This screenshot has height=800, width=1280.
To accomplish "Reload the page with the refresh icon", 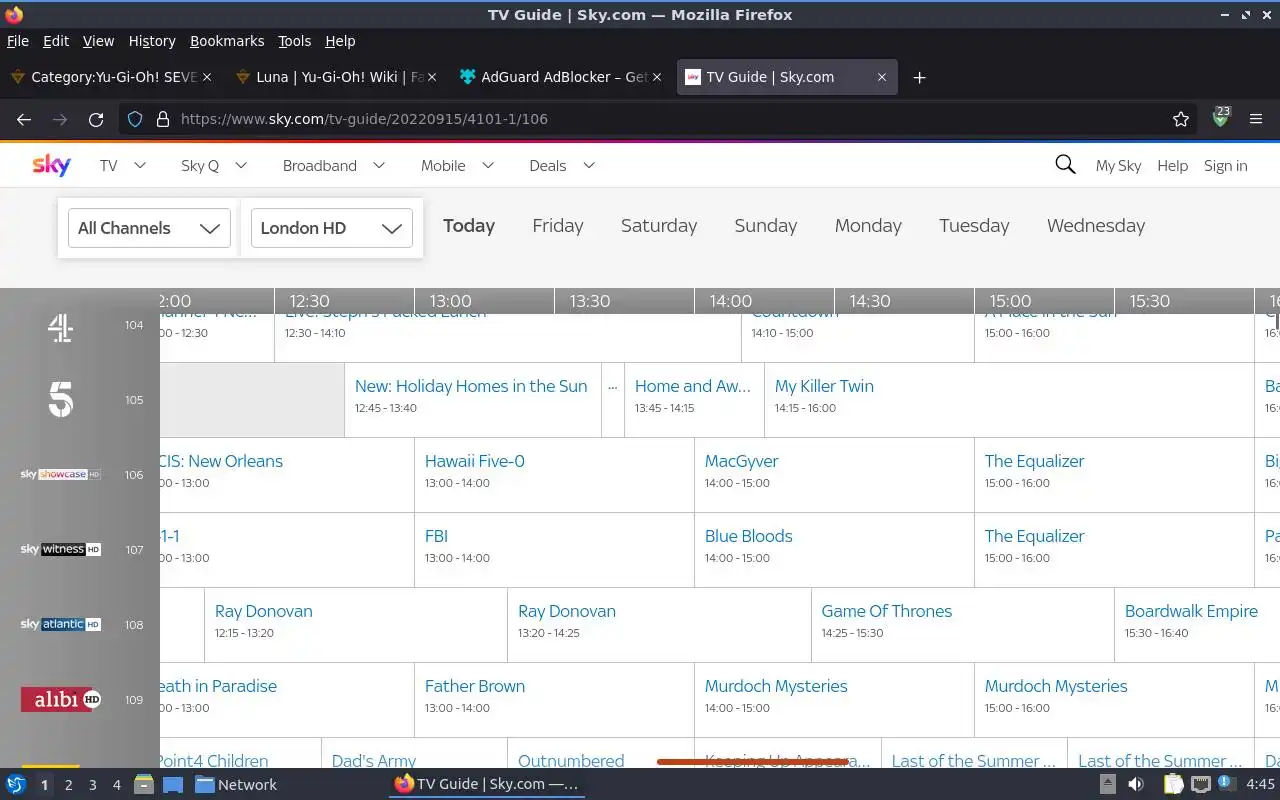I will (x=96, y=119).
